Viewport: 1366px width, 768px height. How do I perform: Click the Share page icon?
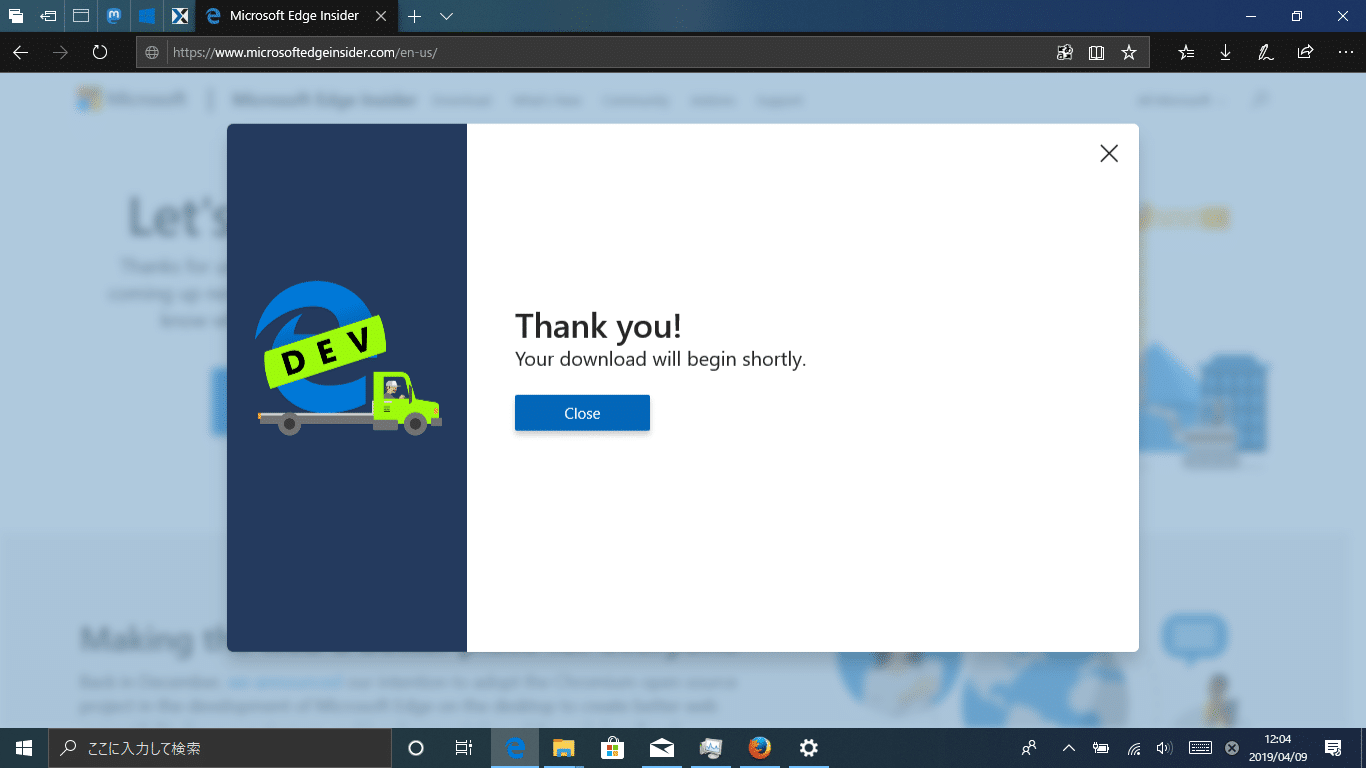click(x=1305, y=53)
